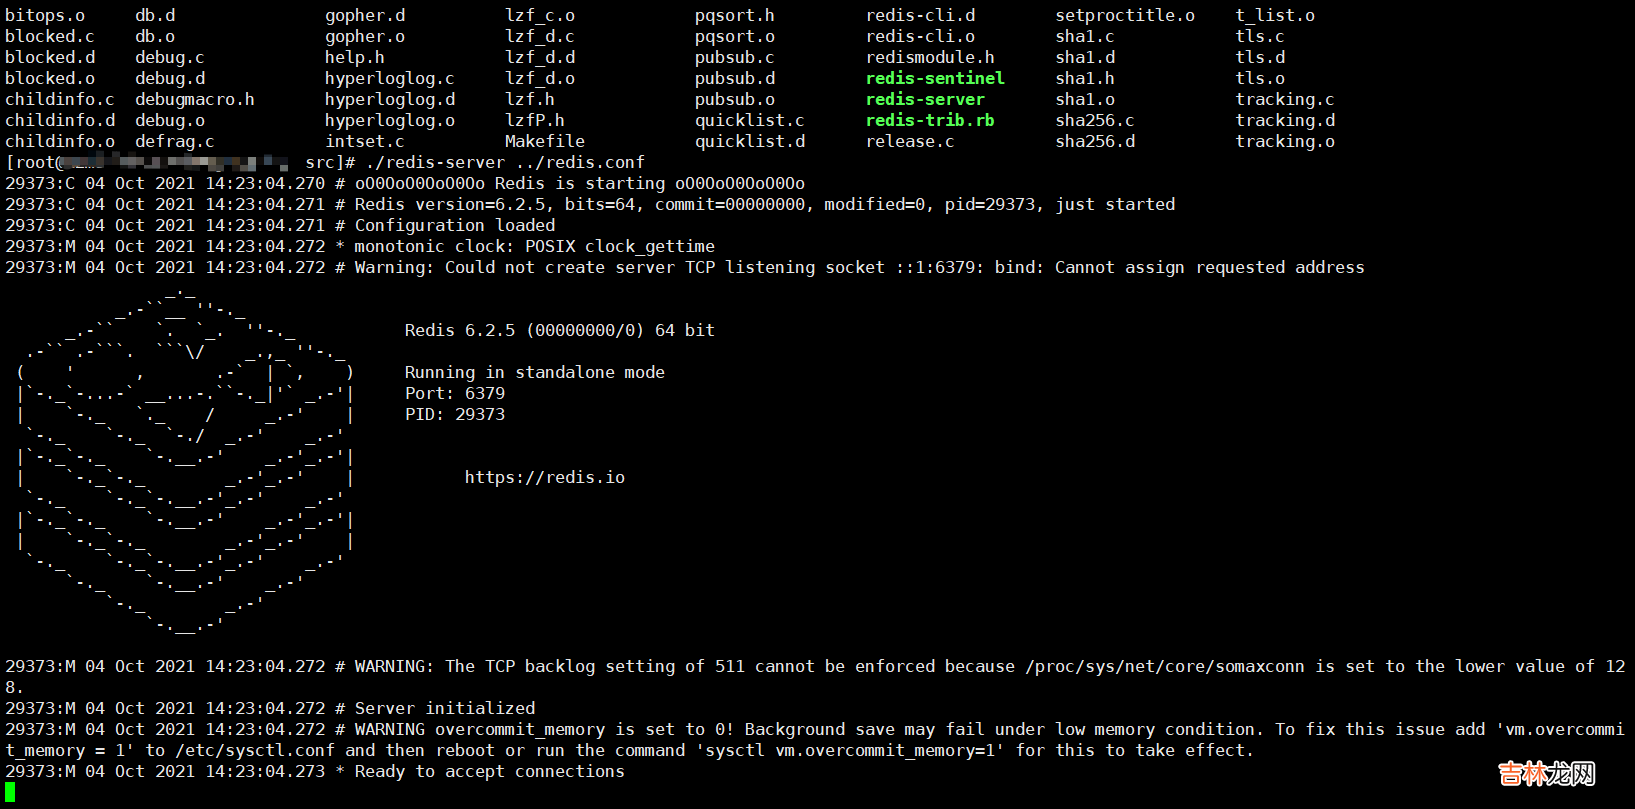Screen dimensions: 1635x809
Task: Select the tracking.c file name
Action: click(1285, 99)
